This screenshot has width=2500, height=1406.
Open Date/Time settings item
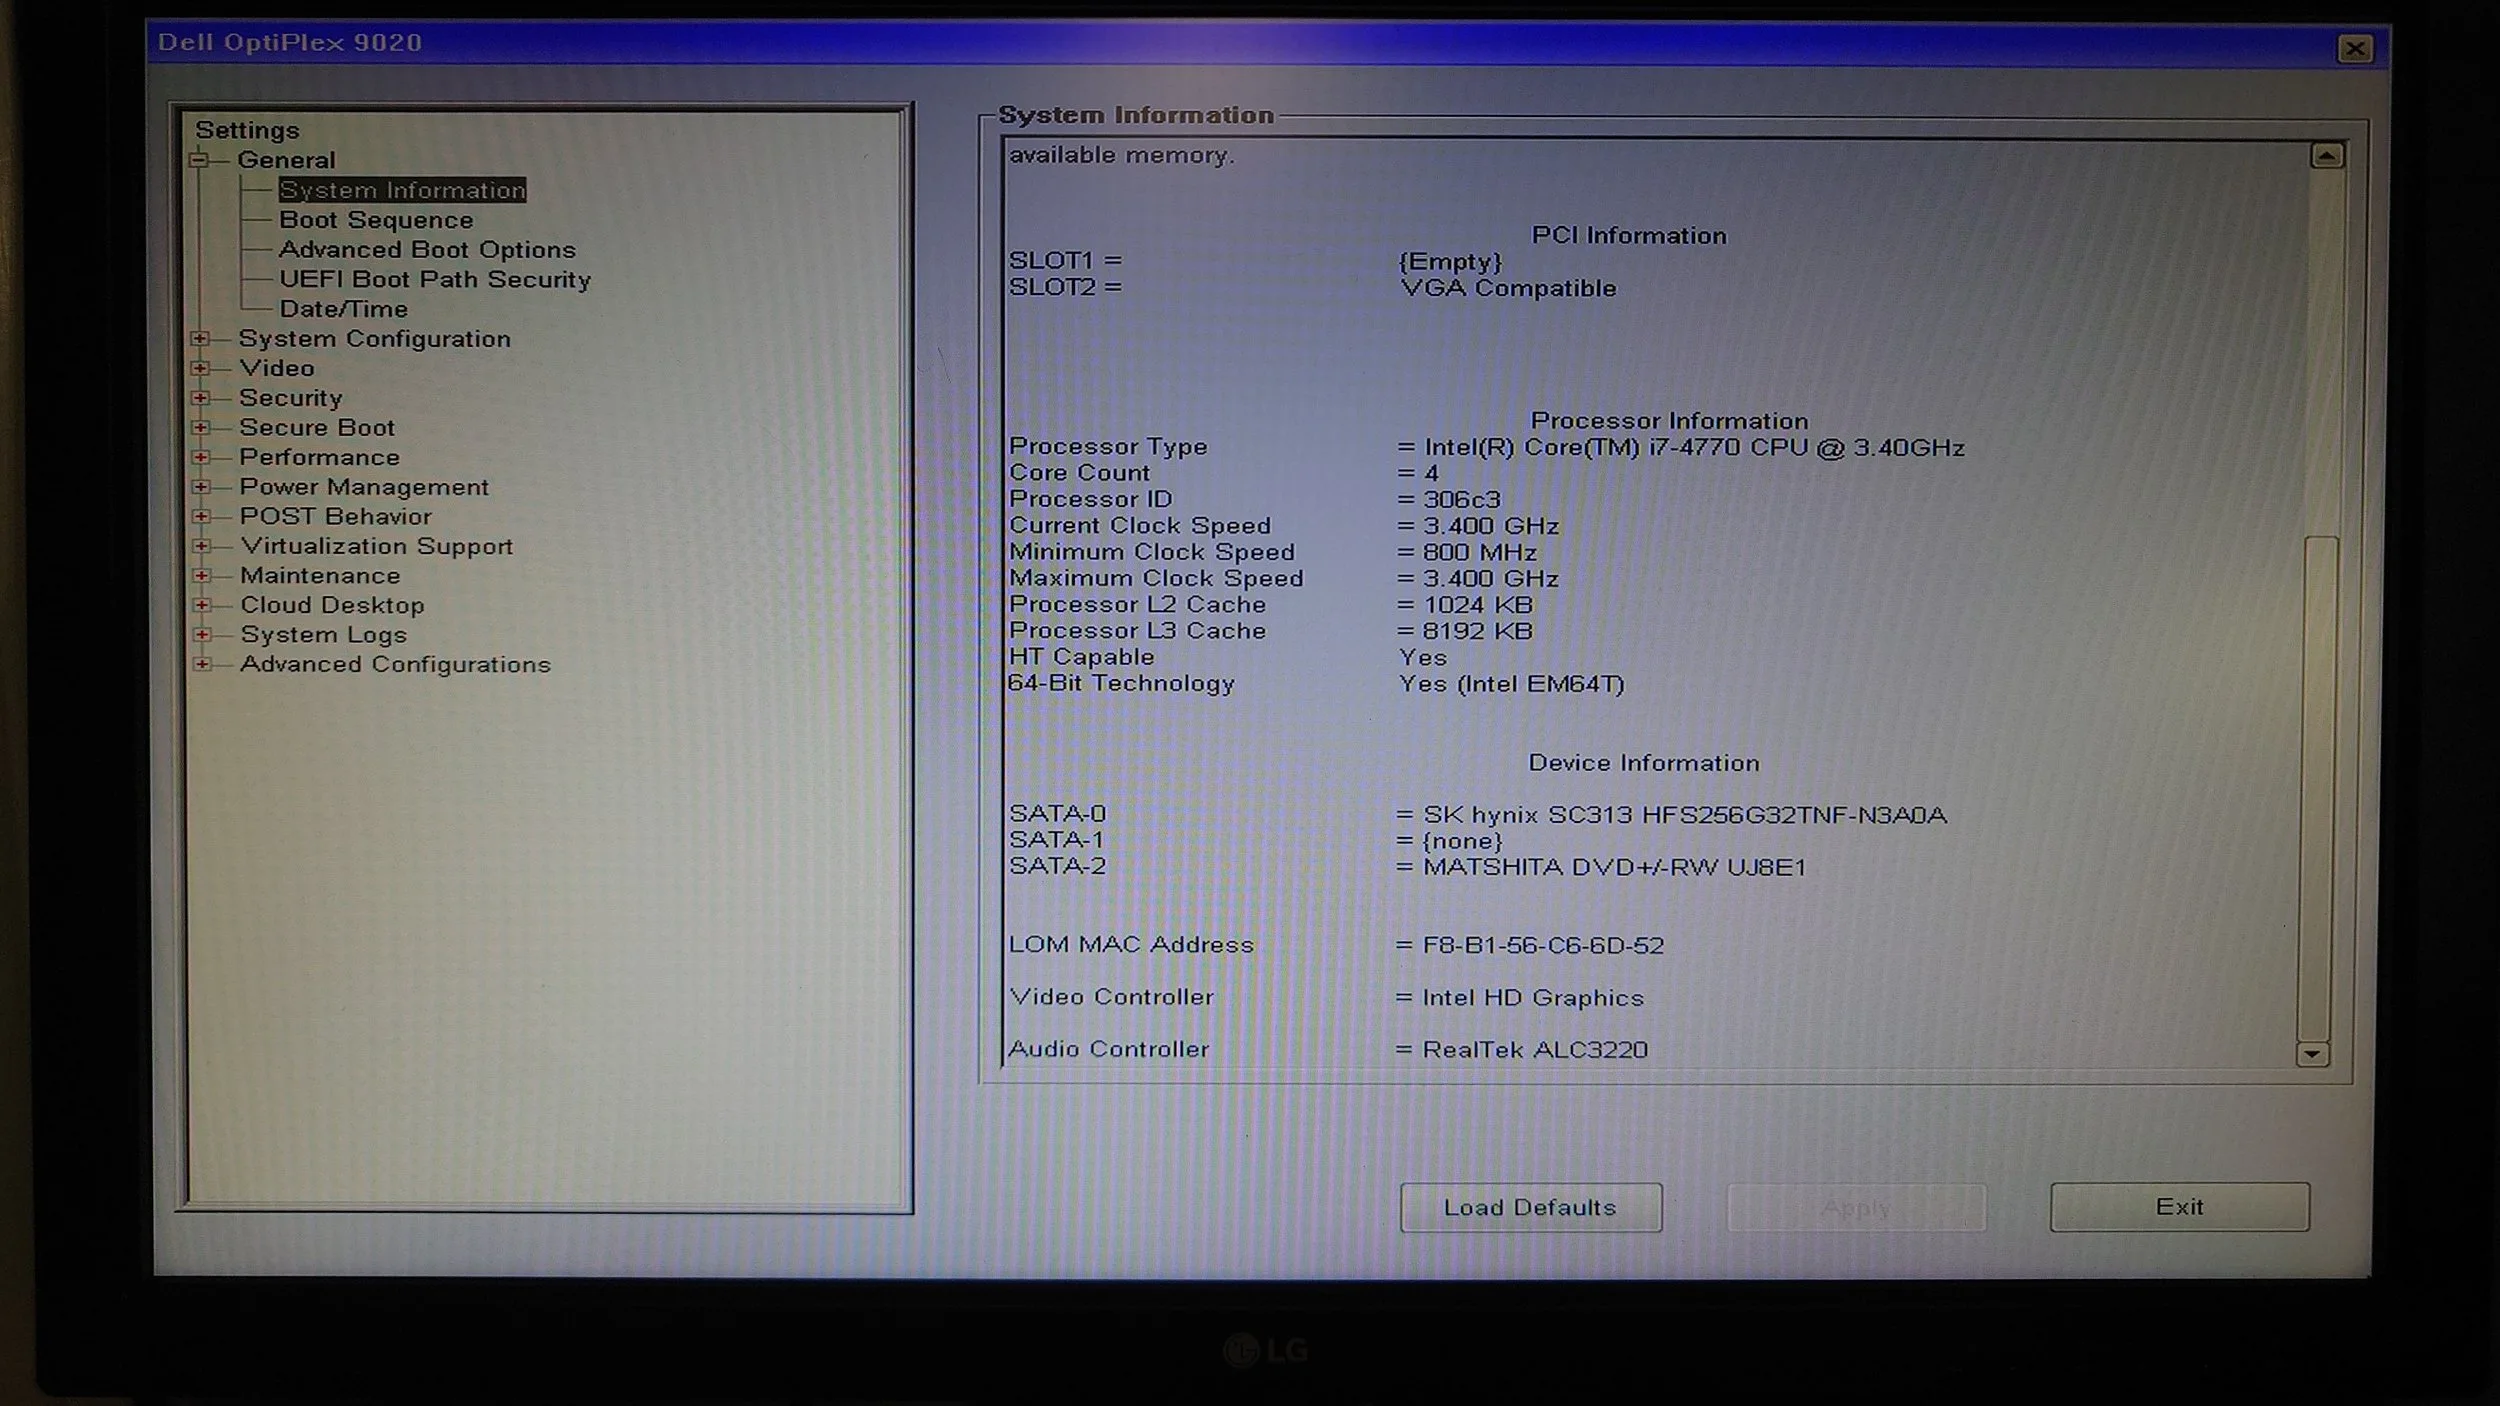[x=343, y=309]
